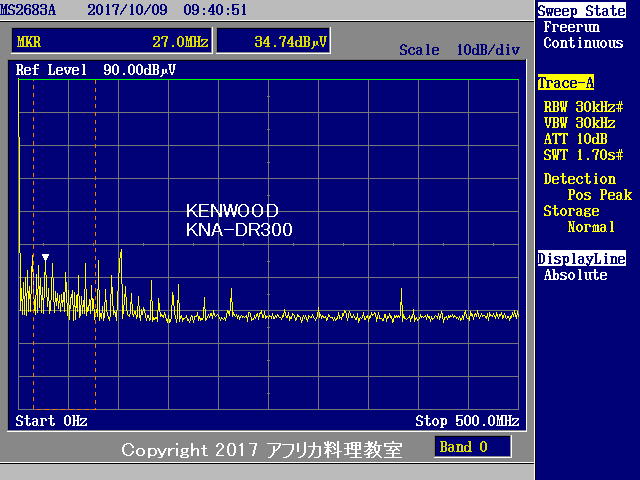Screen dimensions: 640x480
Task: Select the Pos Peak detection value
Action: [x=600, y=195]
